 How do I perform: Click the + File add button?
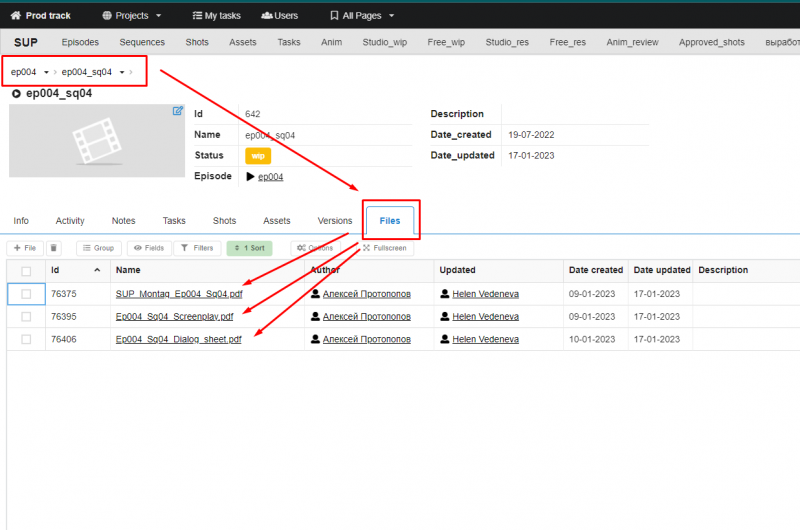[x=25, y=248]
